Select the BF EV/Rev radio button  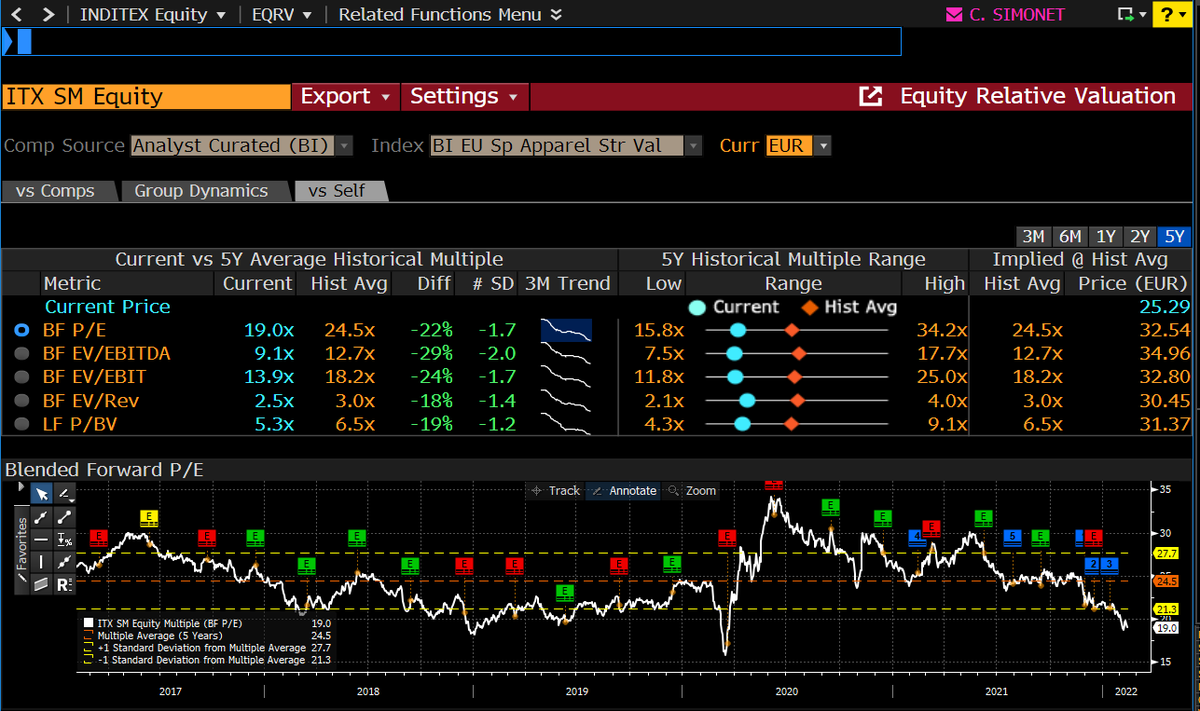point(21,400)
